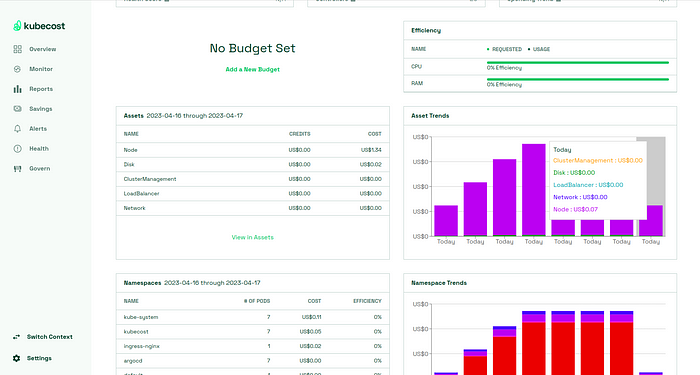
Task: Click the Node US$0.07 tooltip entry
Action: [x=575, y=209]
